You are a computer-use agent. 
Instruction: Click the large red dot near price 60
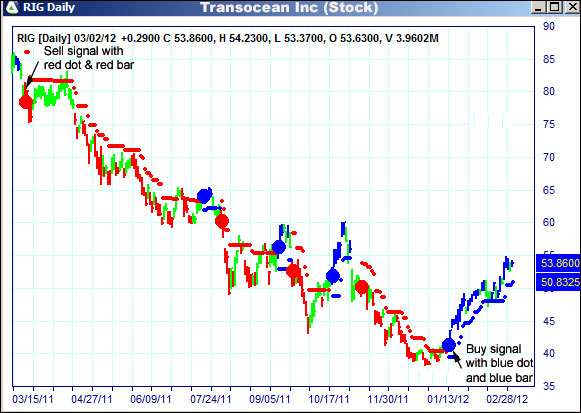tap(222, 222)
